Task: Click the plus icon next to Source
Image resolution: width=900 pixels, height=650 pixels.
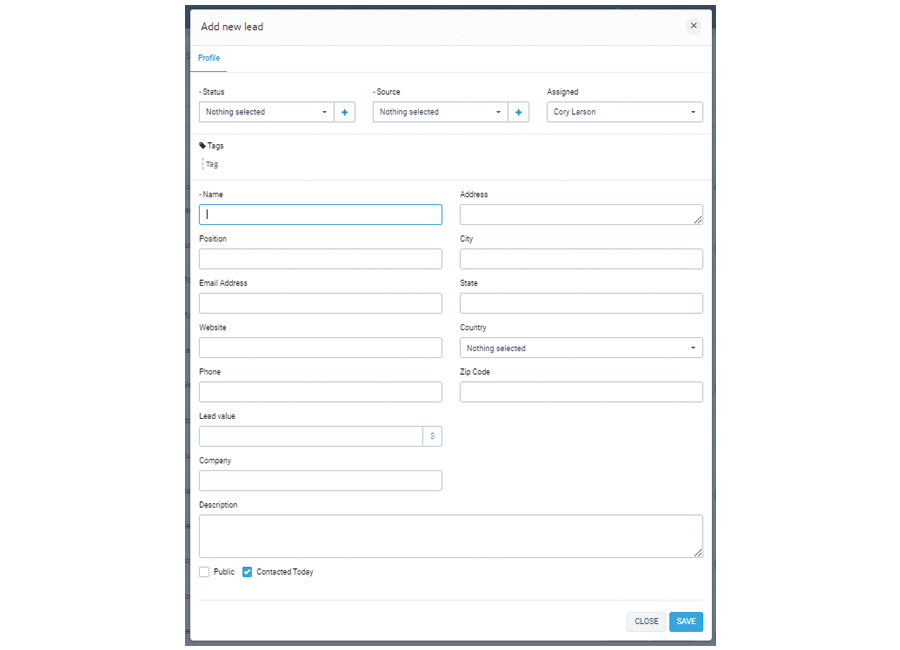Action: pyautogui.click(x=518, y=112)
